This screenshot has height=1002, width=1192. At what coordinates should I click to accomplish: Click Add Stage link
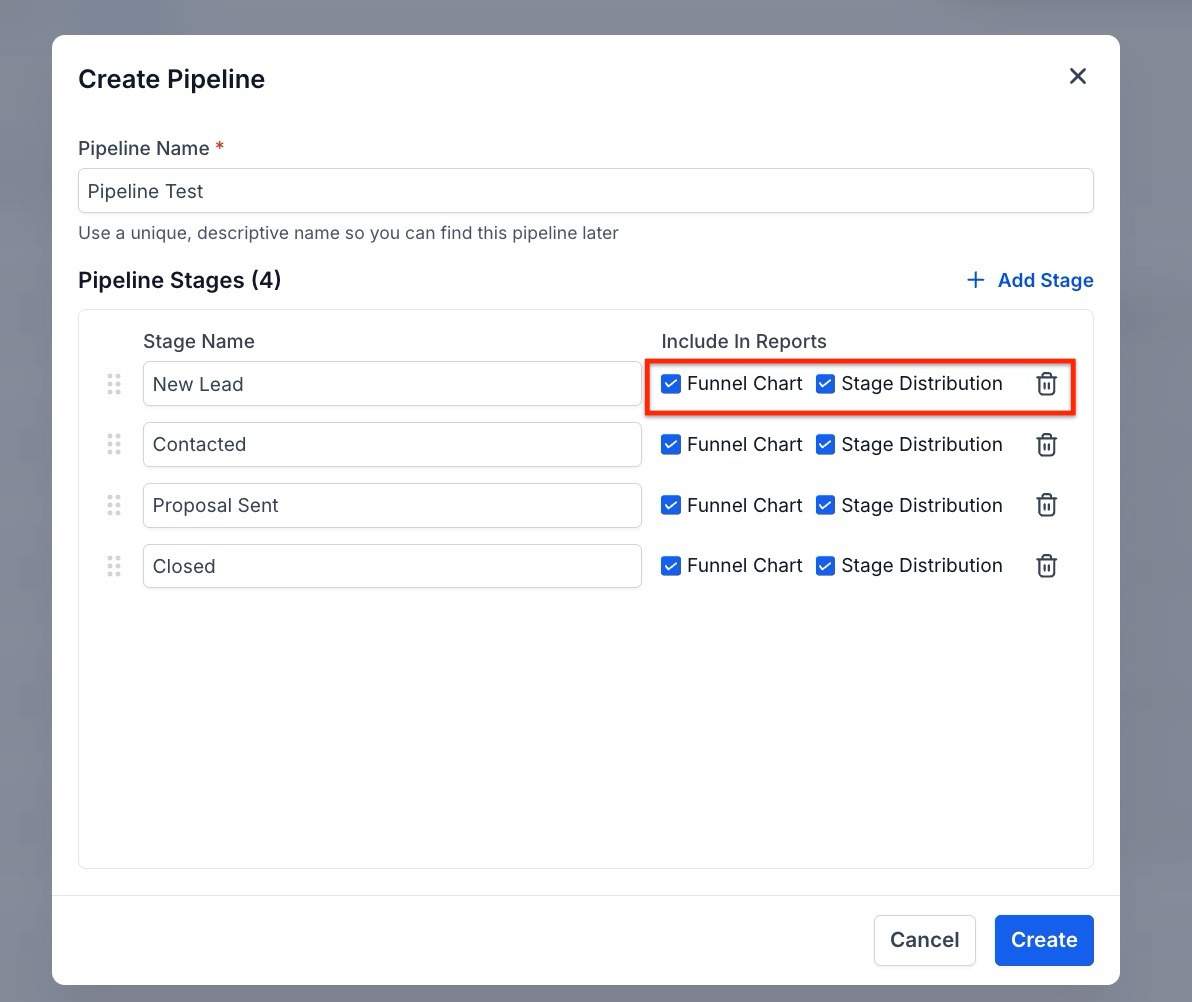1030,280
